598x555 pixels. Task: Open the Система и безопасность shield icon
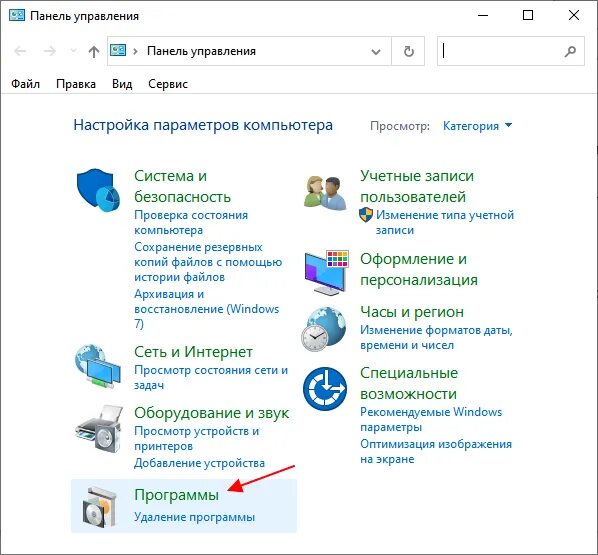98,190
